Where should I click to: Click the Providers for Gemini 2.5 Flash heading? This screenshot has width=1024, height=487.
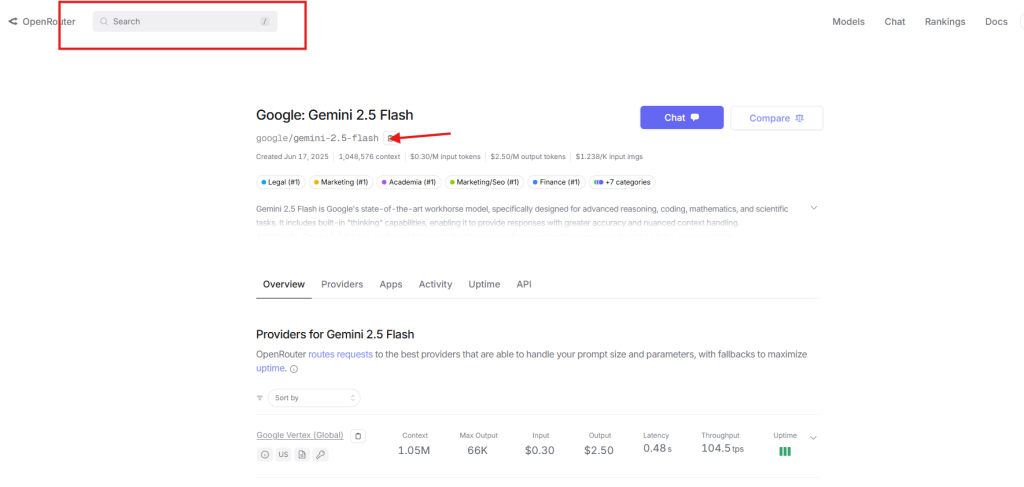335,334
